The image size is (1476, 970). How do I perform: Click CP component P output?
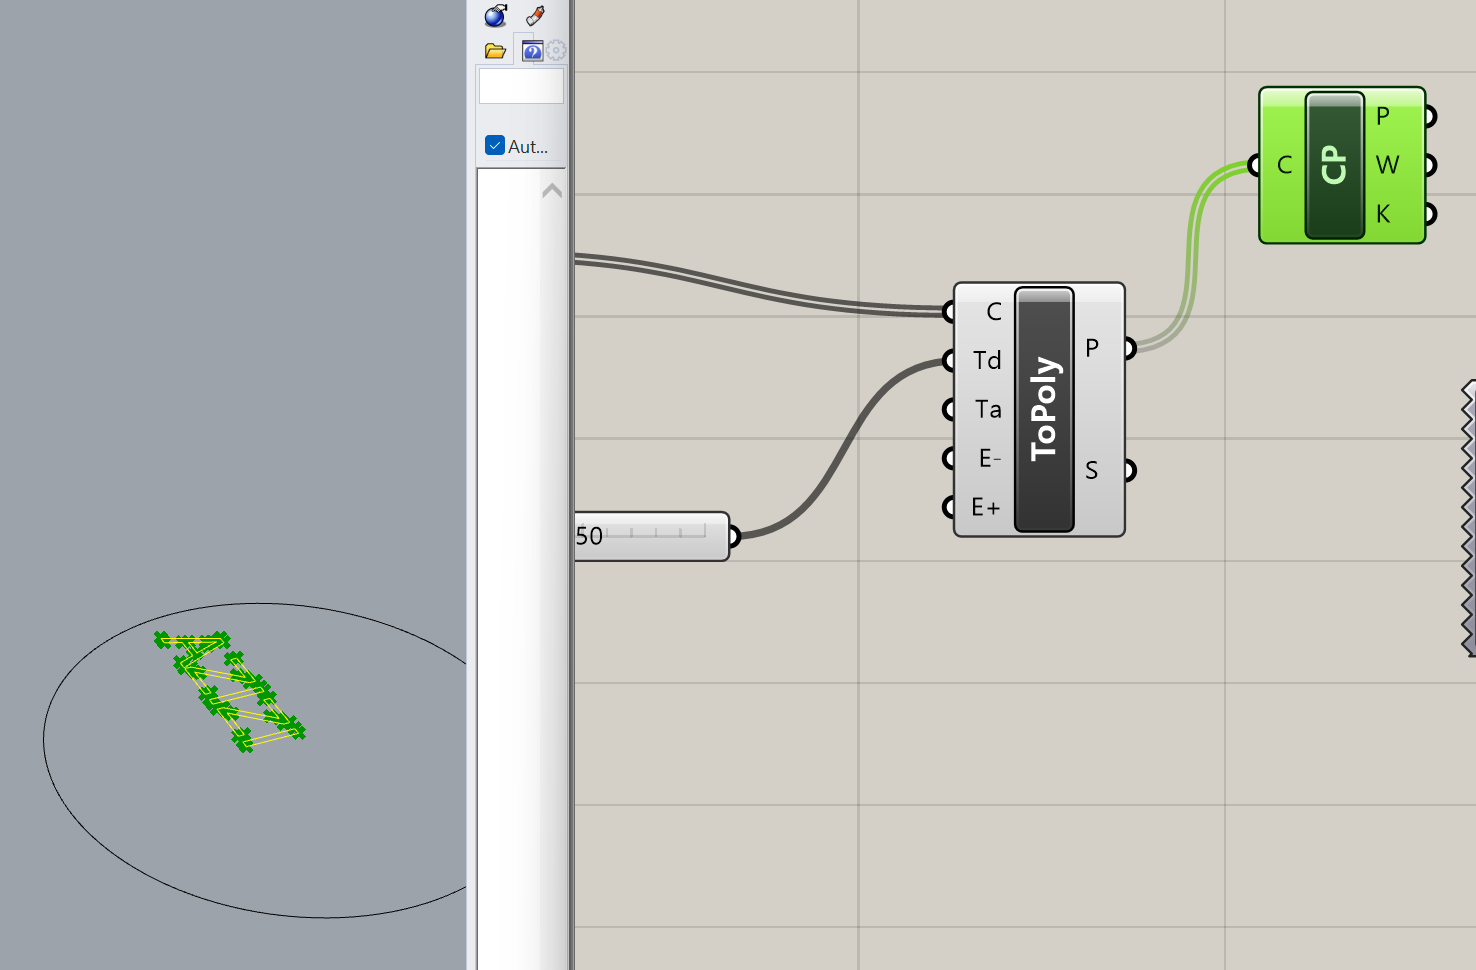1383,116
